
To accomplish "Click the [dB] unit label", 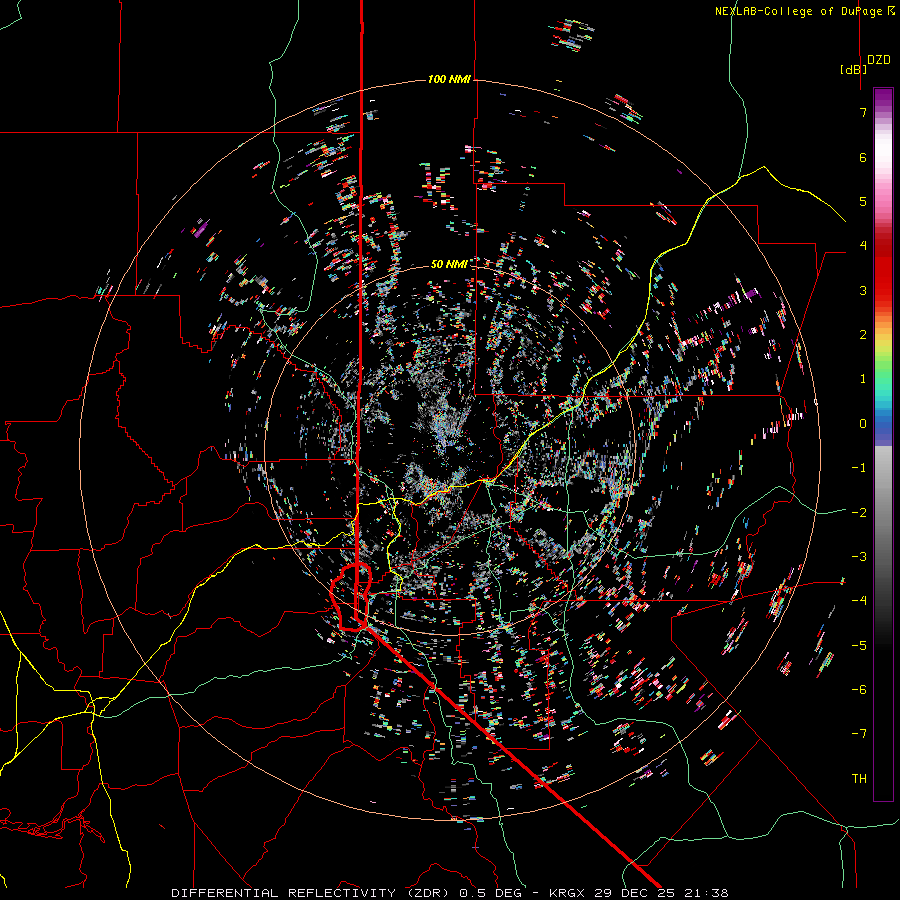I will (x=854, y=69).
